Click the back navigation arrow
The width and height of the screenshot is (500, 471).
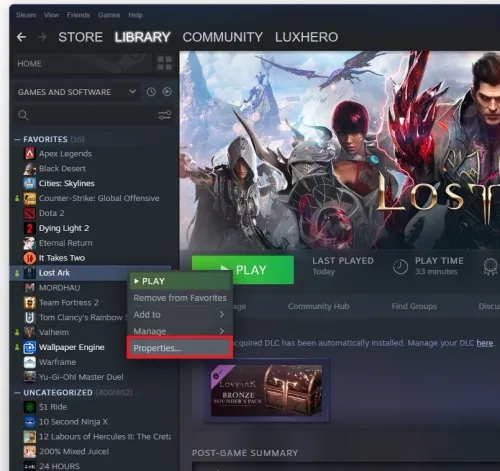tap(21, 37)
